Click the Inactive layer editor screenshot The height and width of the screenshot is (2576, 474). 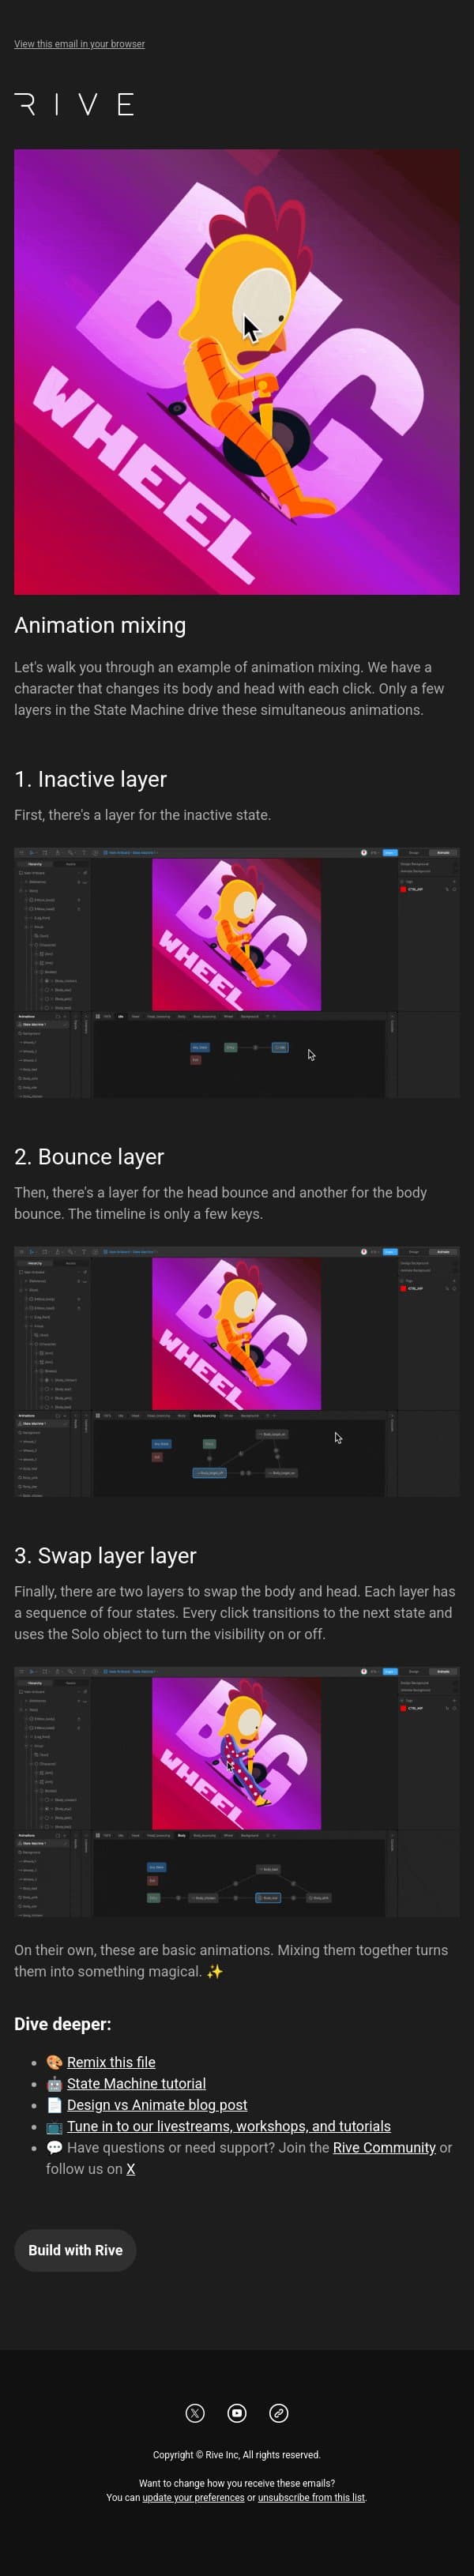[x=237, y=973]
